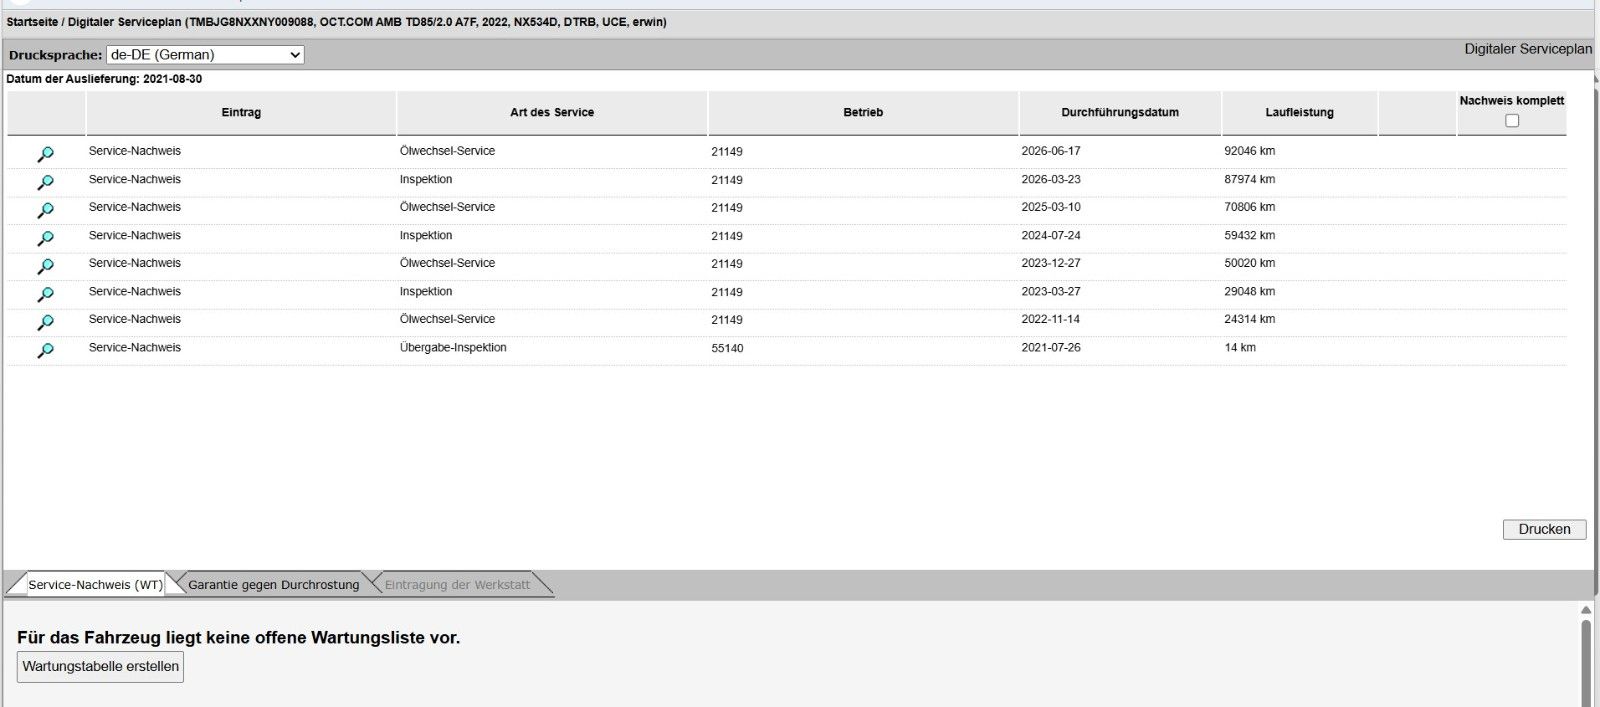Click the Startseite breadcrumb link
The height and width of the screenshot is (707, 1600).
pos(32,21)
